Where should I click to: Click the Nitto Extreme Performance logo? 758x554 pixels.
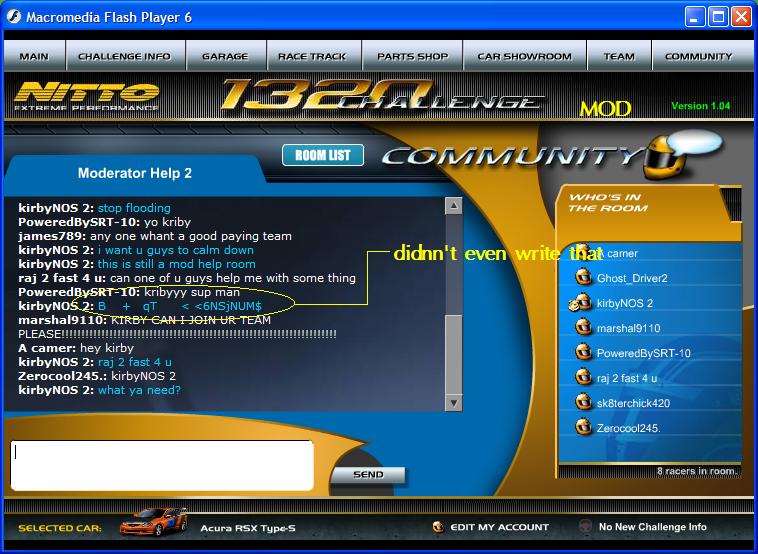pyautogui.click(x=87, y=96)
